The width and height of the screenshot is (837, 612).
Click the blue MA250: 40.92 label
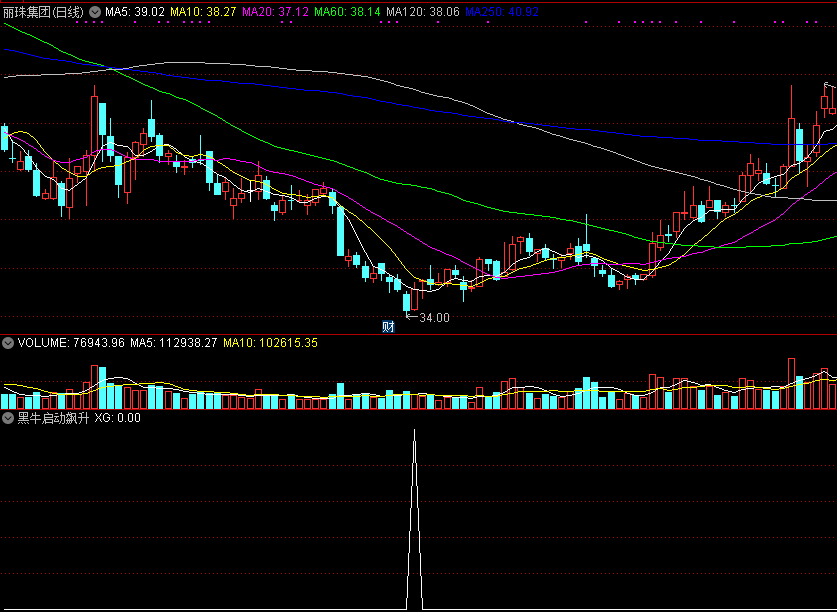click(502, 12)
